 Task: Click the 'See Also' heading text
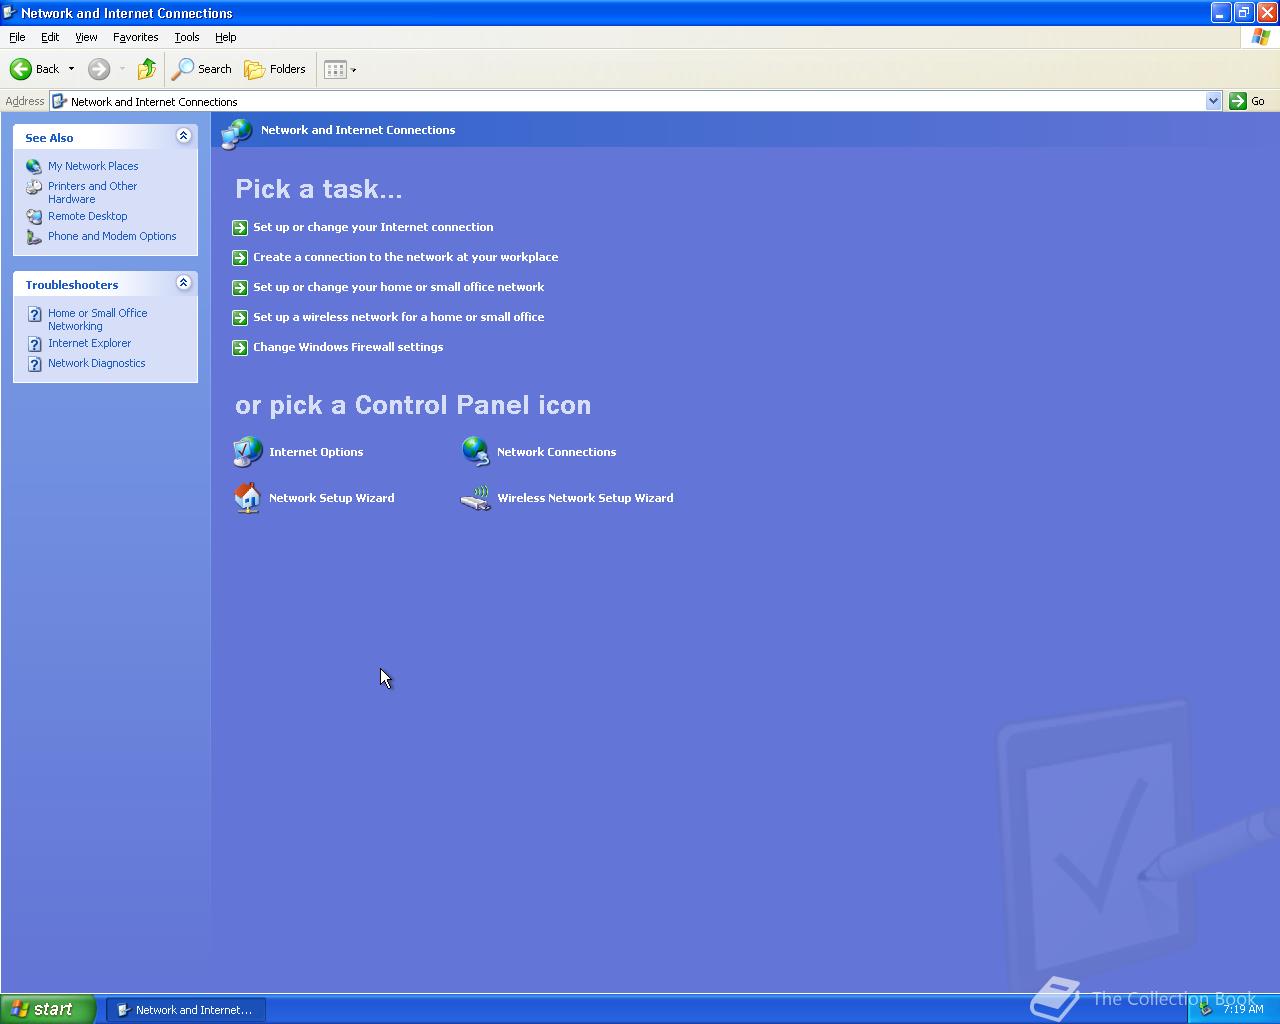click(x=49, y=138)
